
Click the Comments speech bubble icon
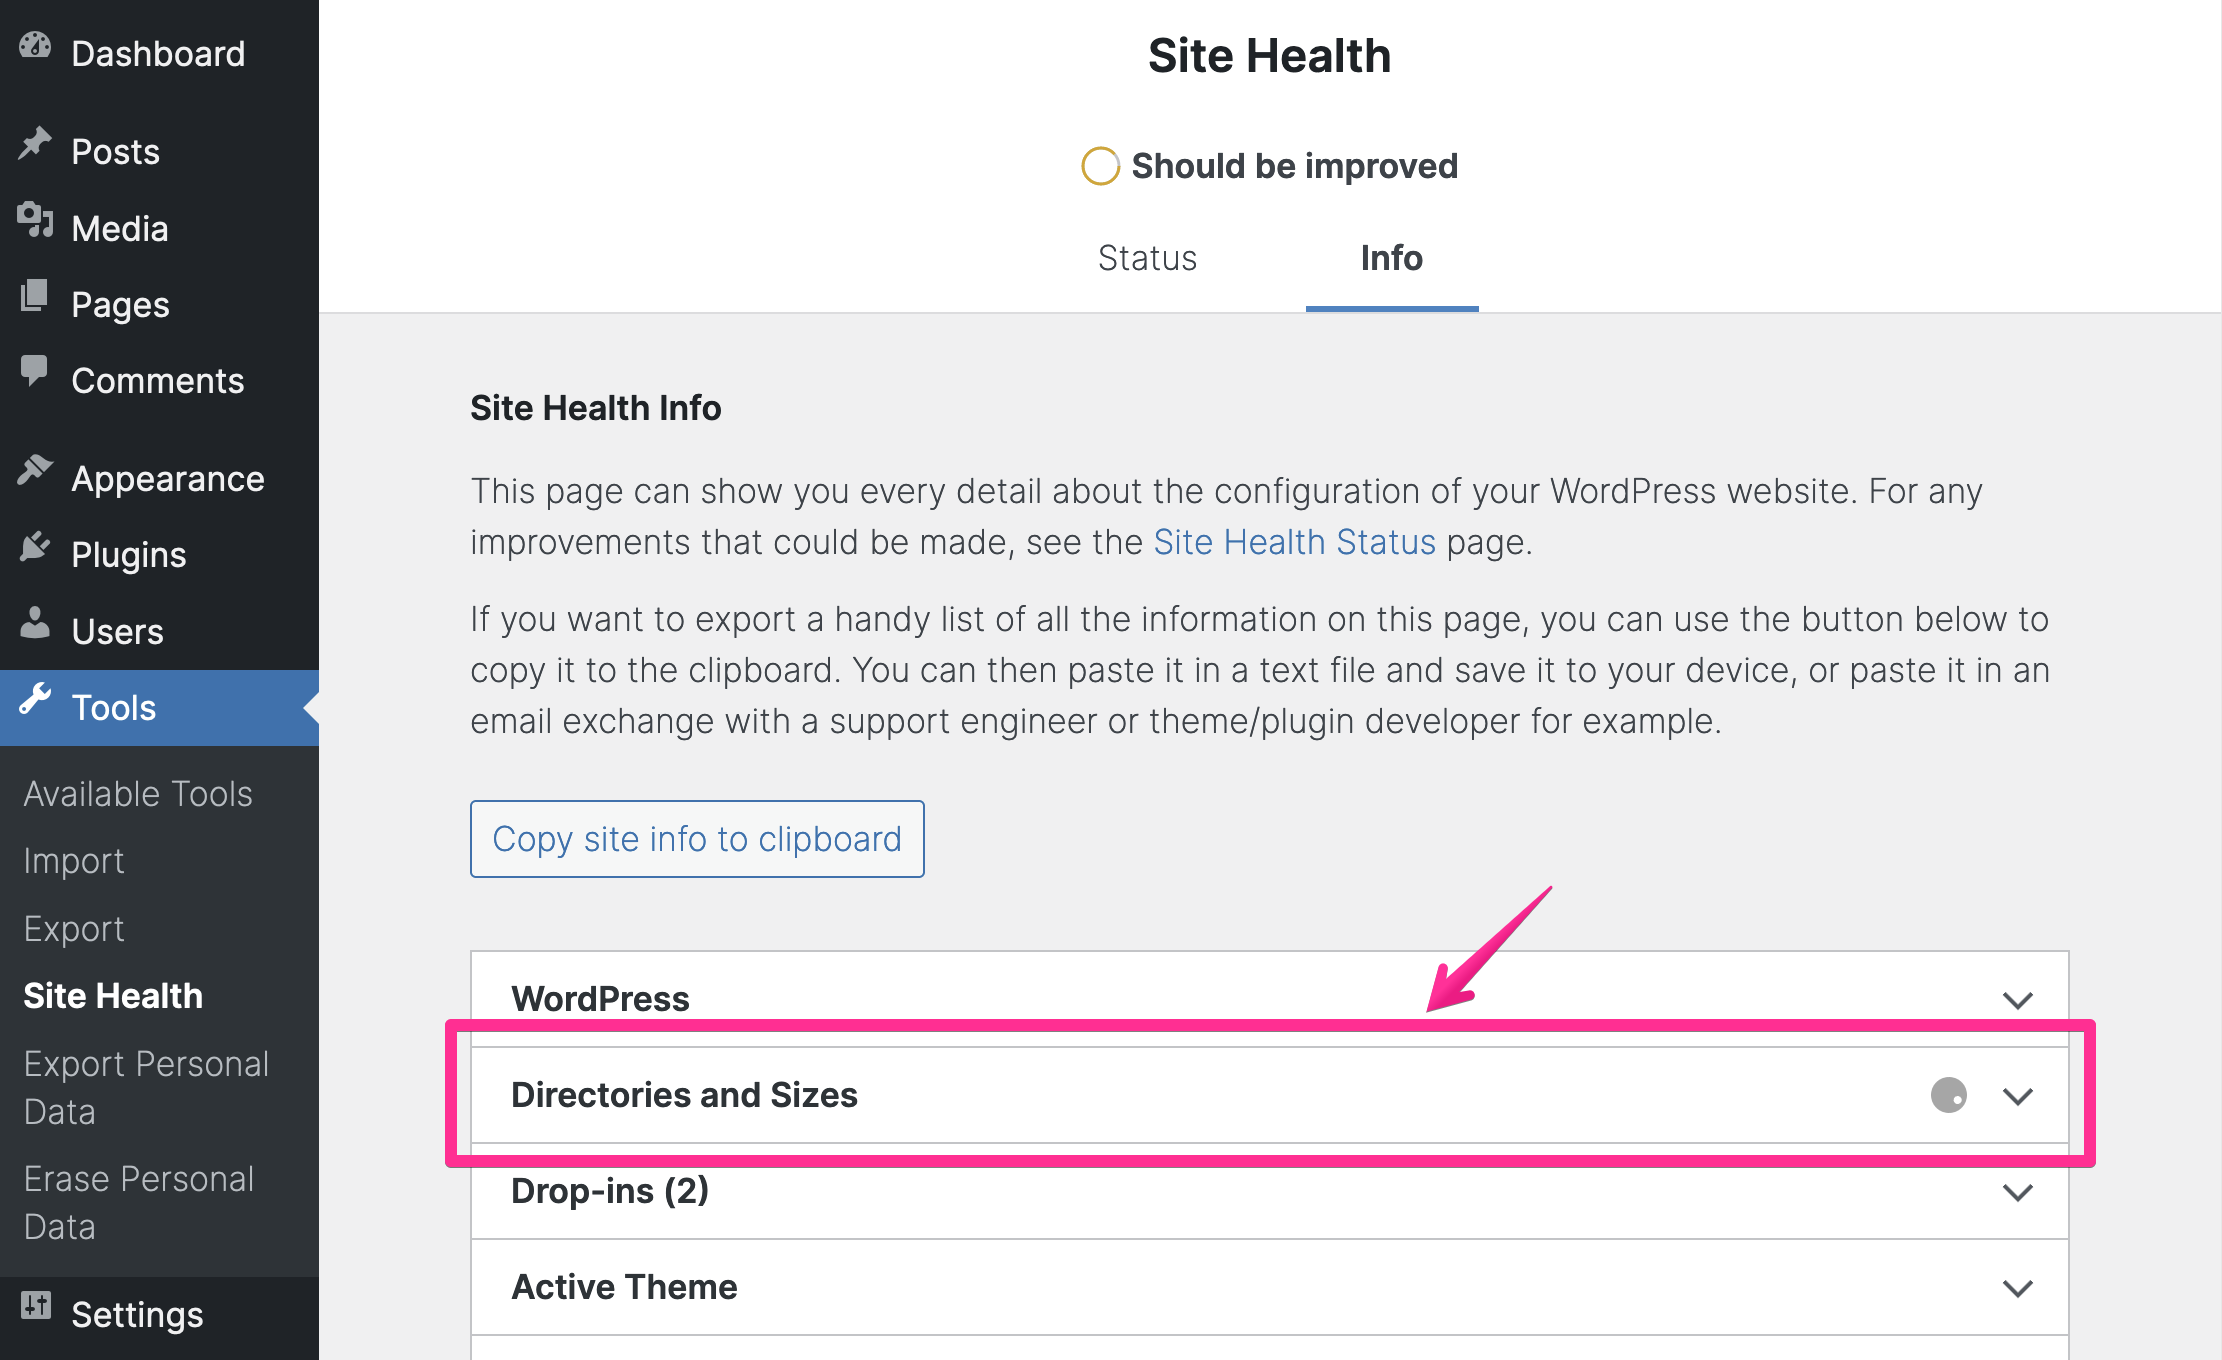point(35,372)
